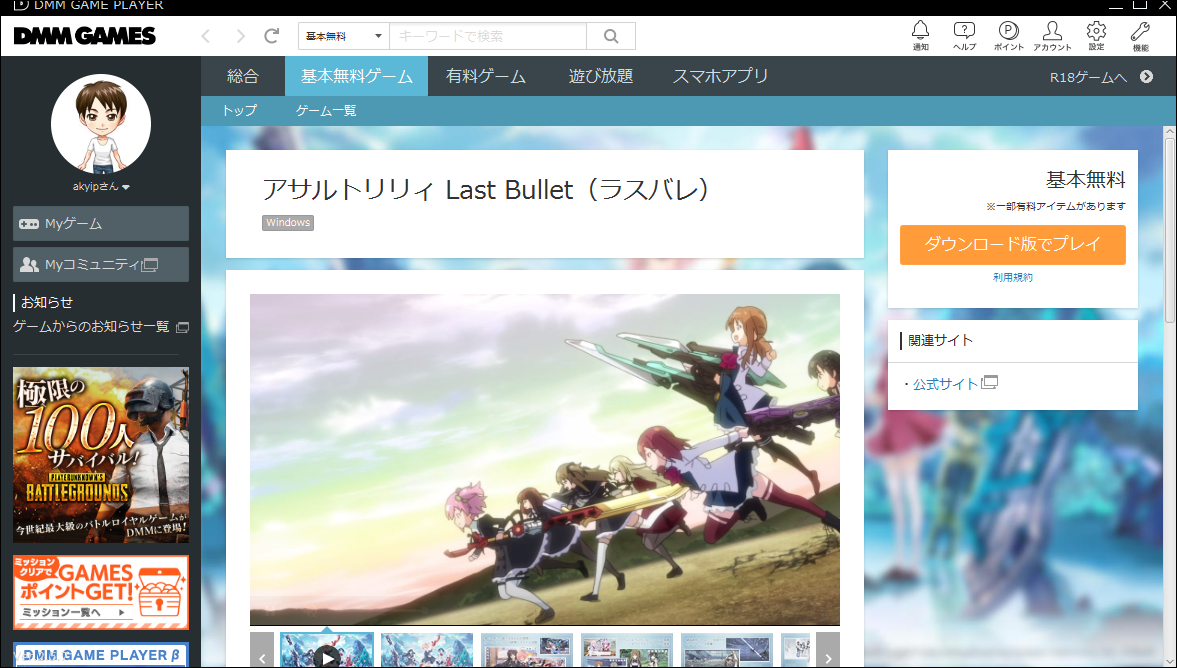1177x668 pixels.
Task: Click the main game preview image
Action: 545,459
